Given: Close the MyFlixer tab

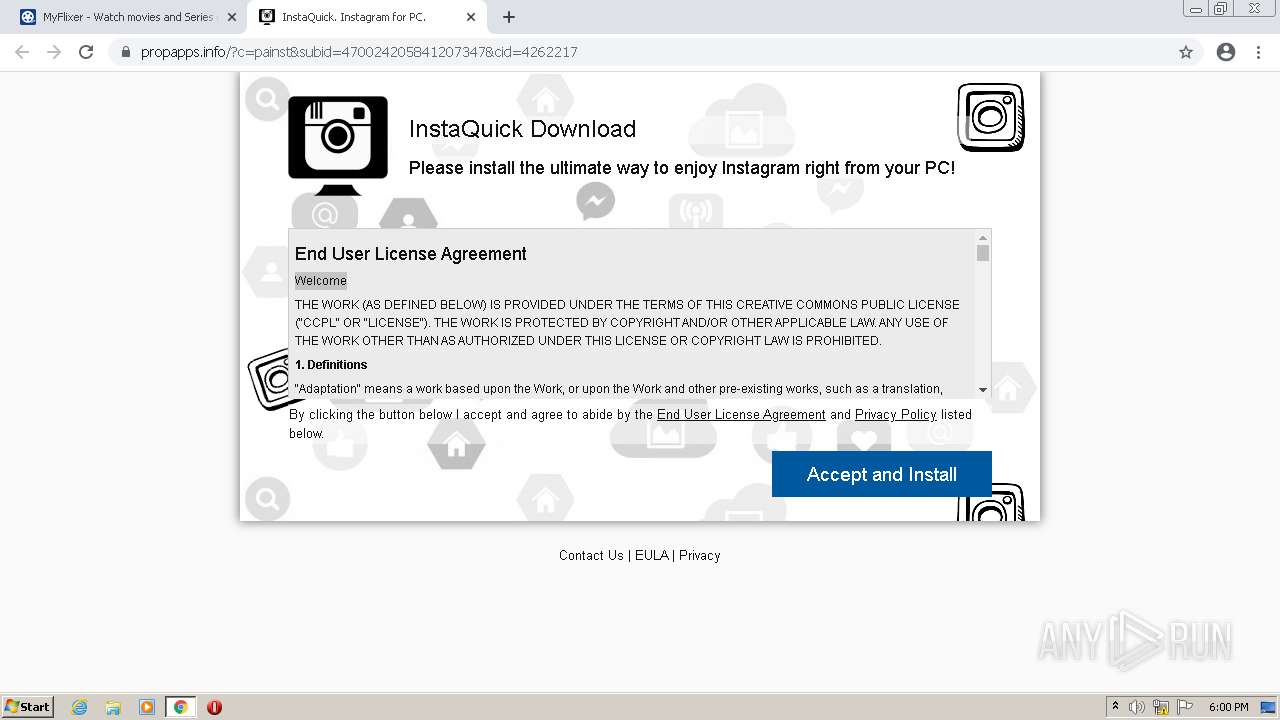Looking at the screenshot, I should [232, 17].
